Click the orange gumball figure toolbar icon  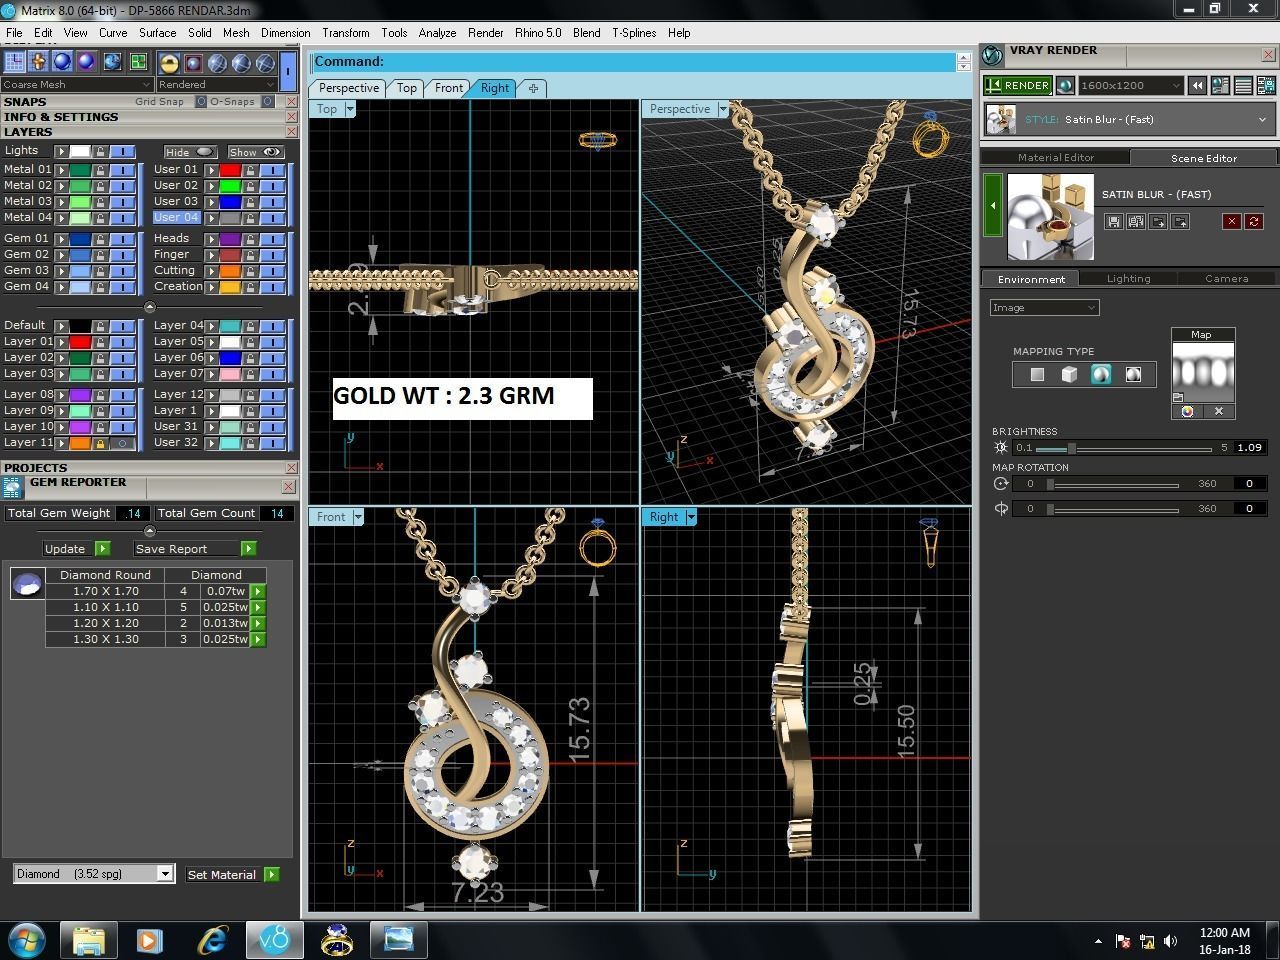39,62
